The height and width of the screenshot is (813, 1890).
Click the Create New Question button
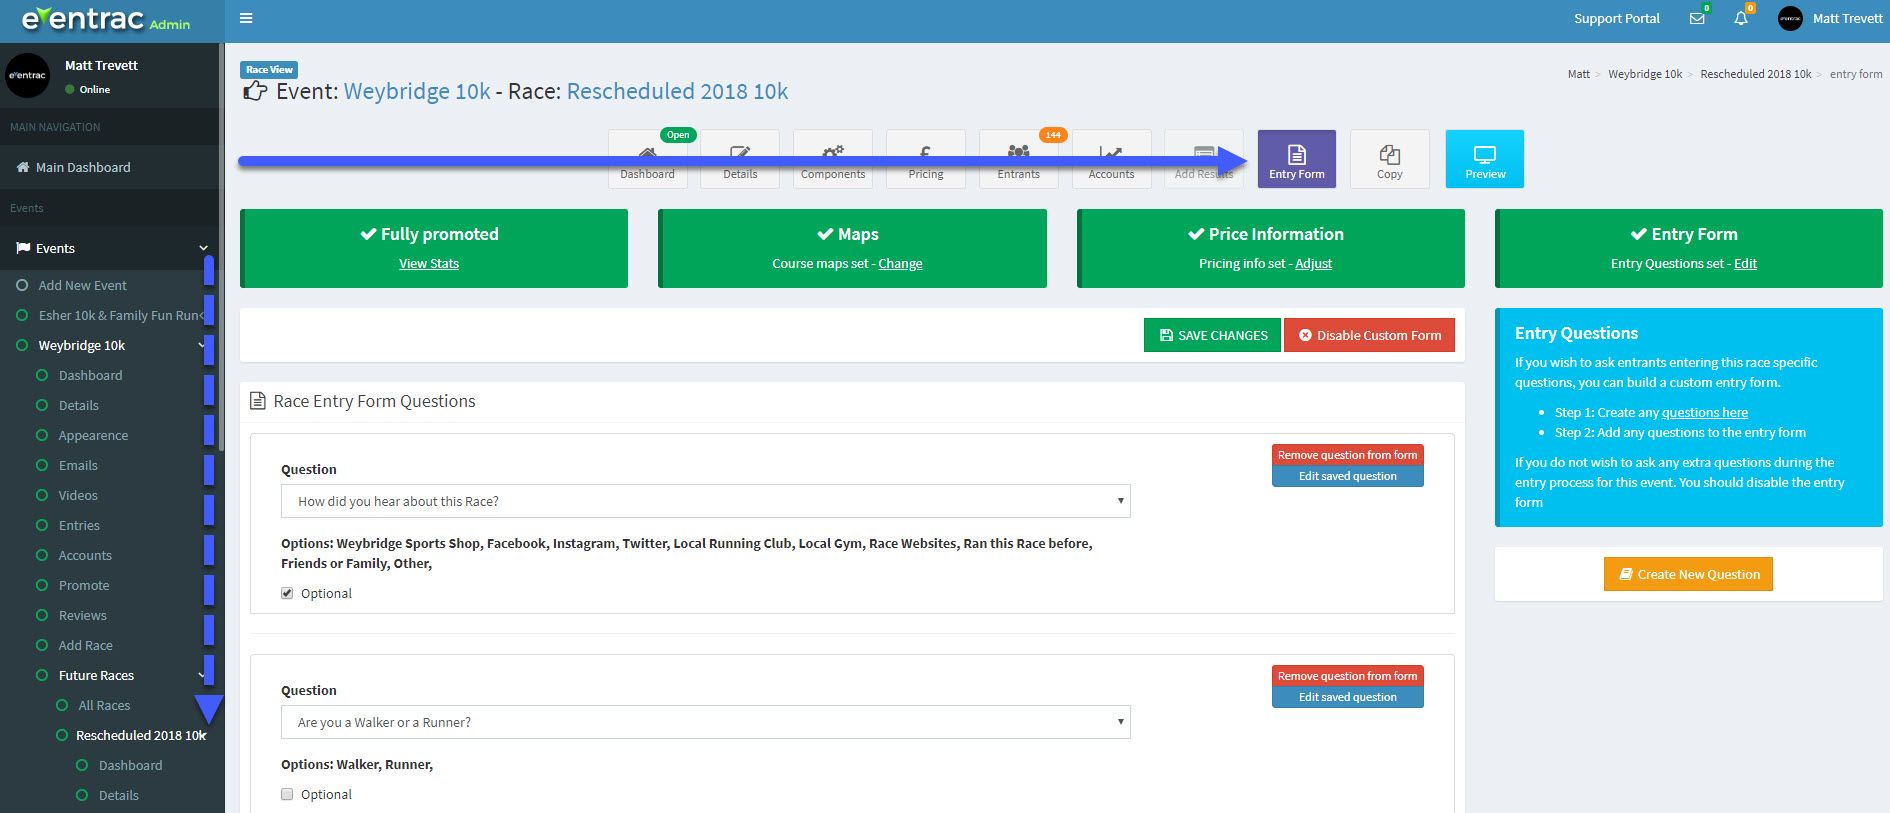pyautogui.click(x=1688, y=574)
